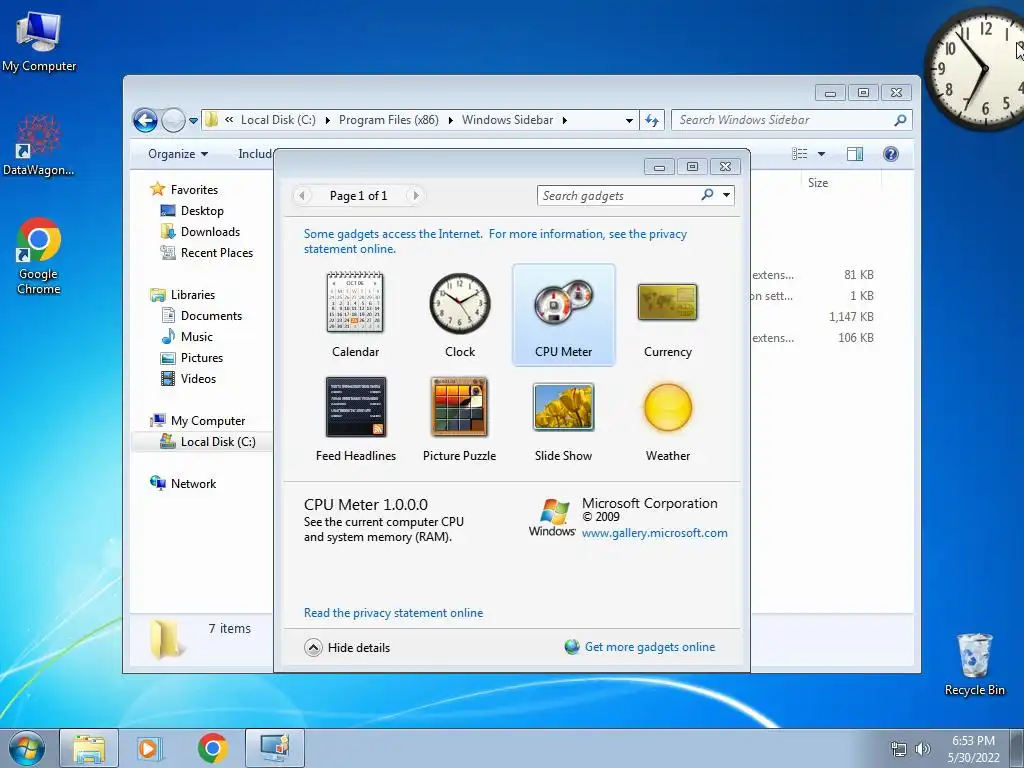This screenshot has width=1024, height=768.
Task: Open Read the privacy statement online
Action: point(393,613)
